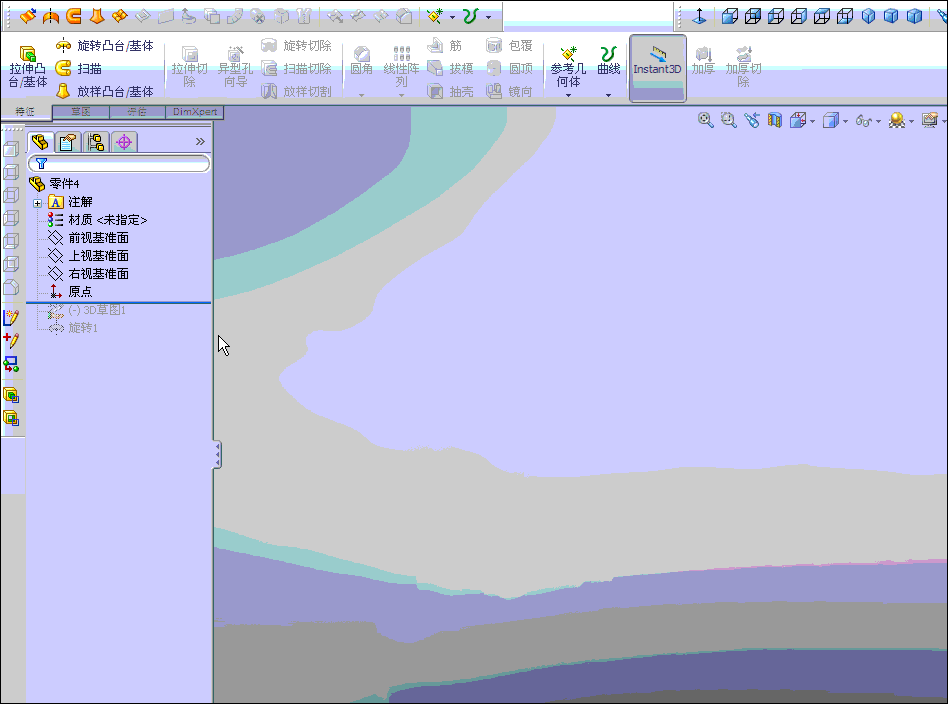This screenshot has width=948, height=704.
Task: Click the orange sweep icon in top toolbar
Action: click(74, 16)
